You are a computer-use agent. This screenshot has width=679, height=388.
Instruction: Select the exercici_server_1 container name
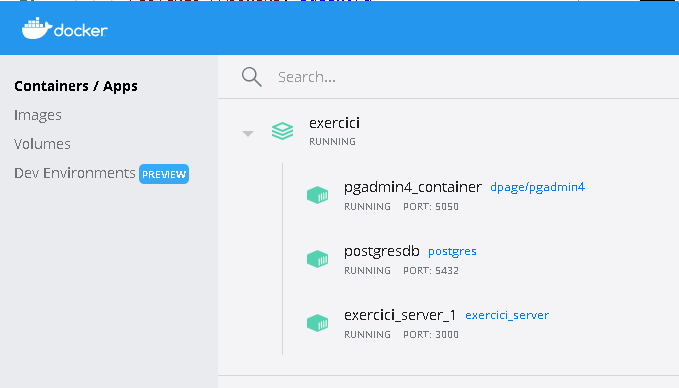400,315
